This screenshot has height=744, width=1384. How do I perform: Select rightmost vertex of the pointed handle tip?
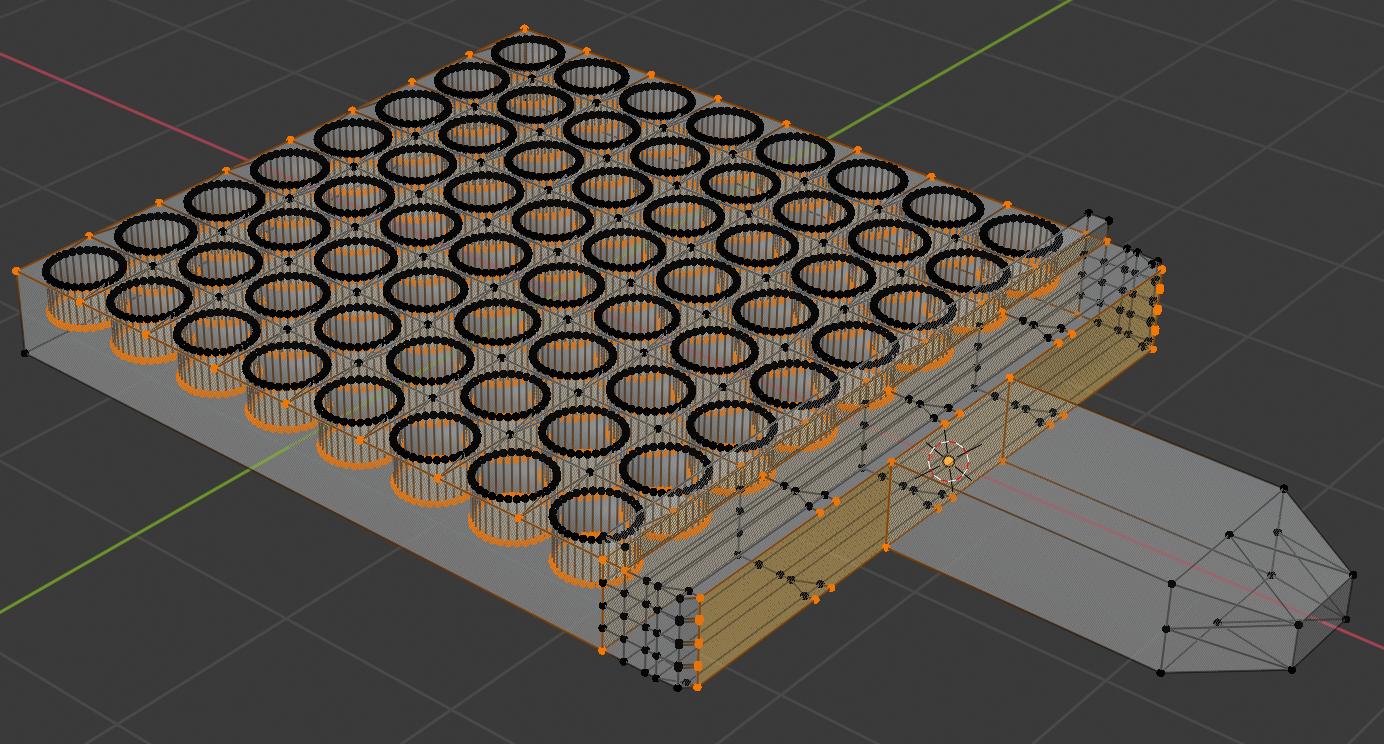click(x=1353, y=575)
